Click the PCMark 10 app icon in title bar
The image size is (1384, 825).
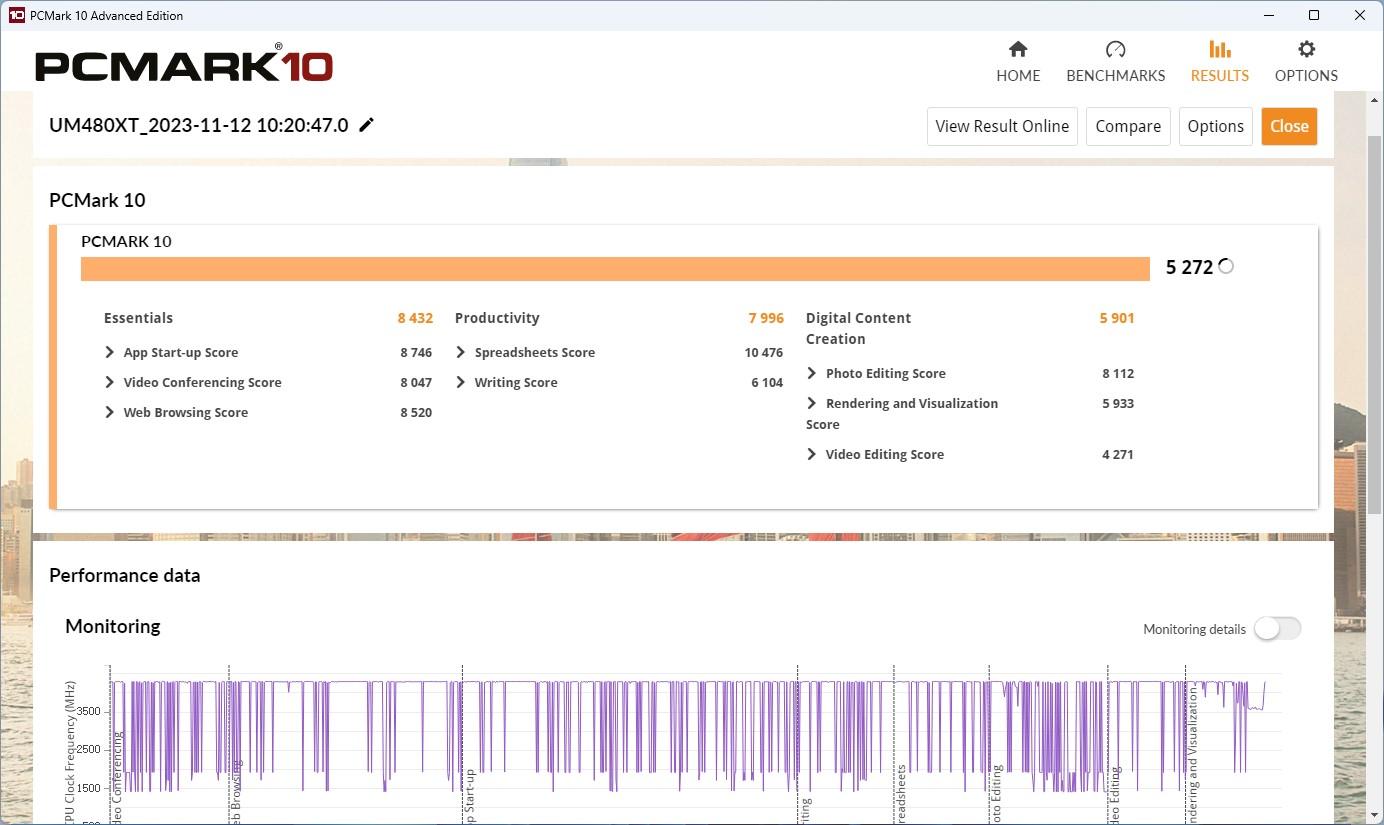[x=16, y=15]
